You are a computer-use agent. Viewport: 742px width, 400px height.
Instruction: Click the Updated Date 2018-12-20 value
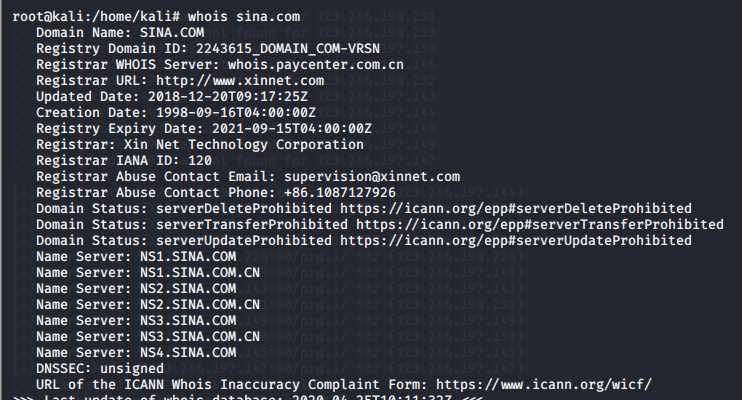(228, 97)
